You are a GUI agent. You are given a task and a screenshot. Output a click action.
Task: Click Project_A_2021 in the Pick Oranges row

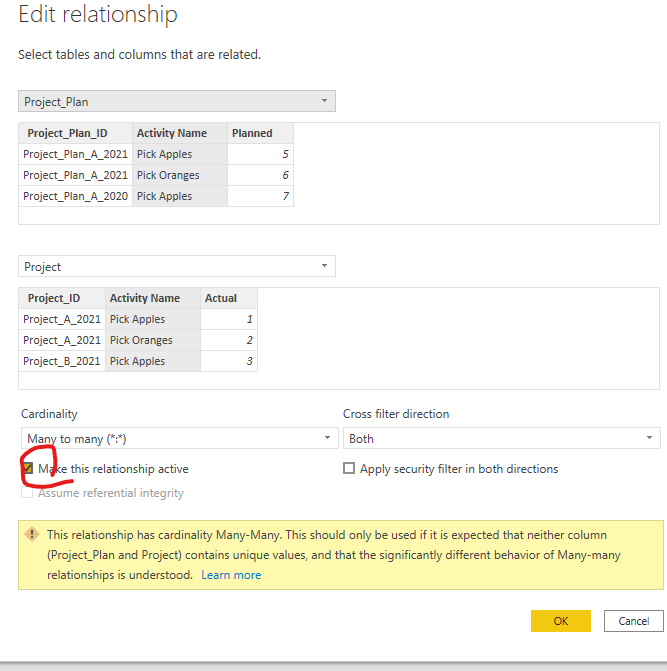click(x=62, y=340)
